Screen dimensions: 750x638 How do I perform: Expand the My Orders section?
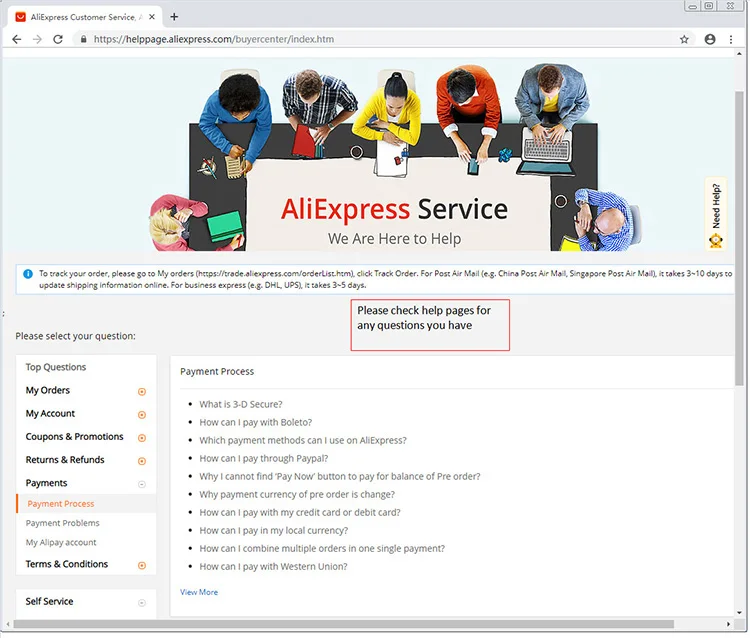pyautogui.click(x=142, y=392)
